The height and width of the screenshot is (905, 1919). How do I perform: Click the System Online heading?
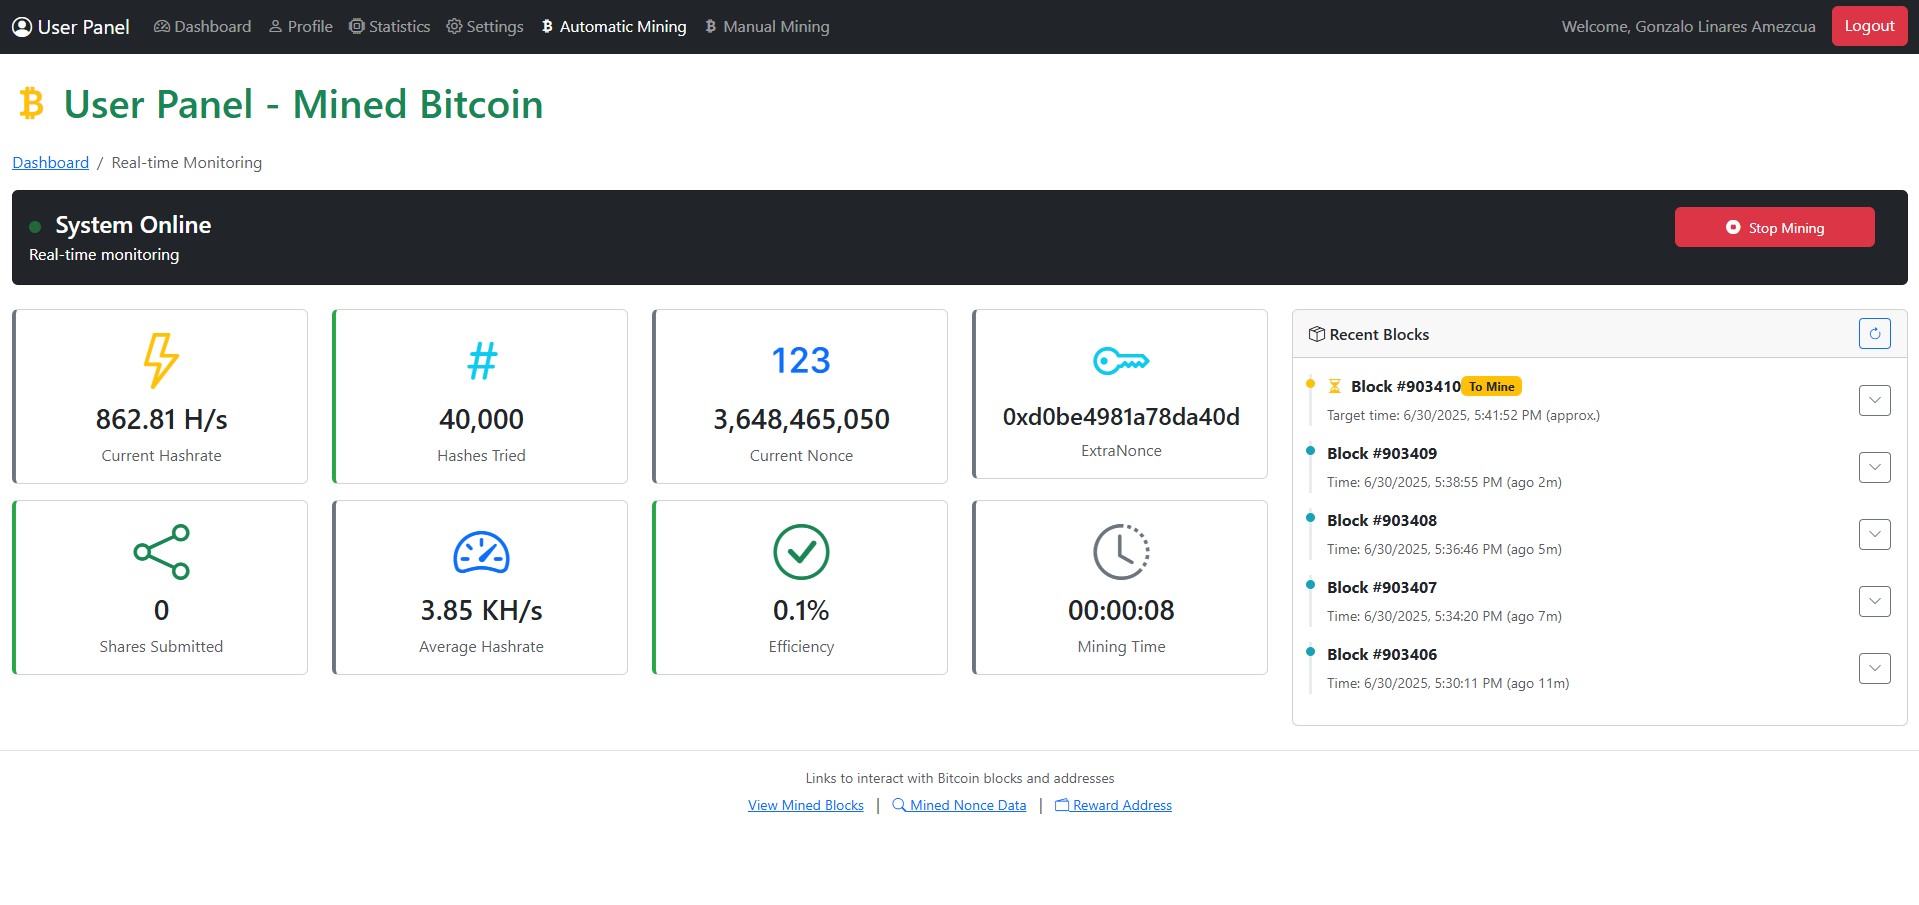[133, 225]
